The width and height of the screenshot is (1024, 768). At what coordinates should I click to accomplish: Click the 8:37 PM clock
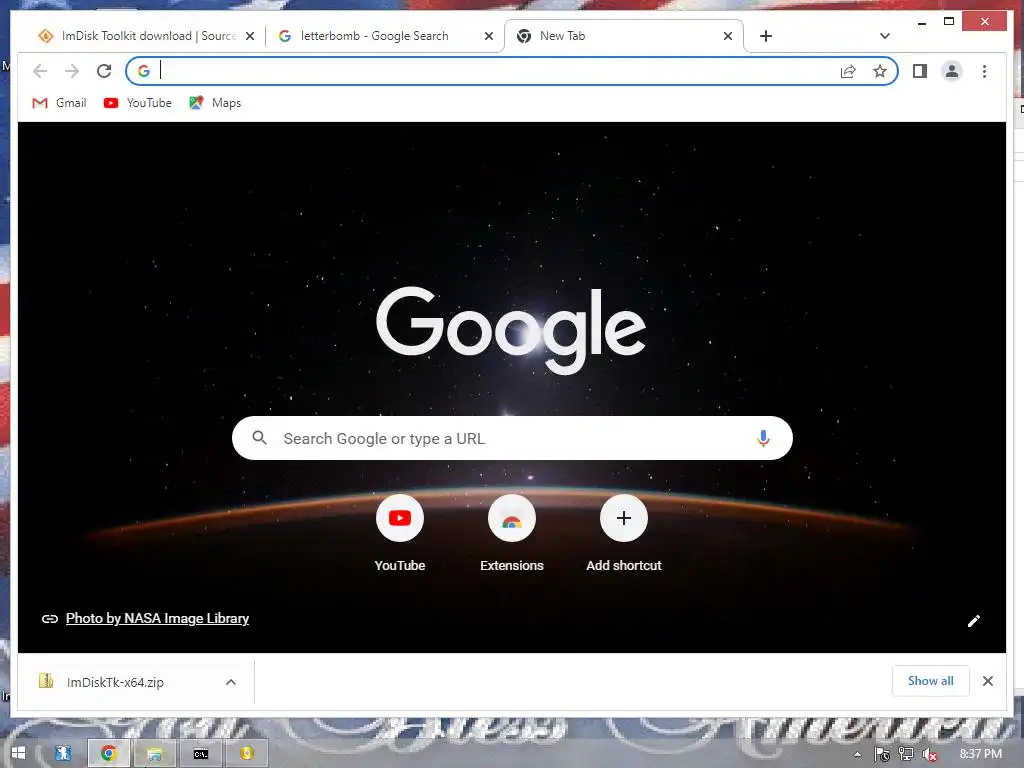coord(980,754)
